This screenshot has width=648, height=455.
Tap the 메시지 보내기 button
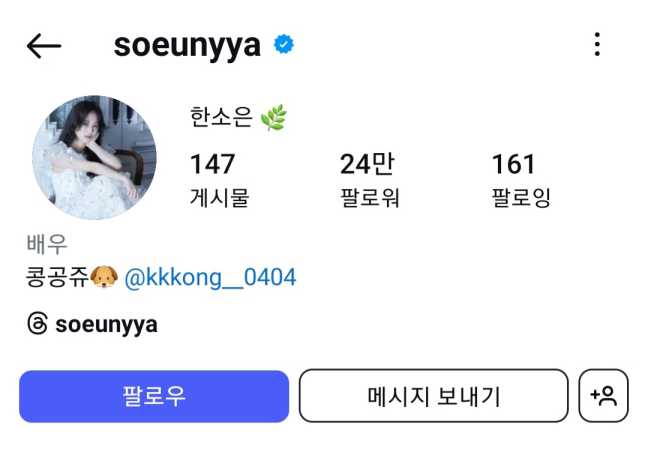[x=434, y=395]
